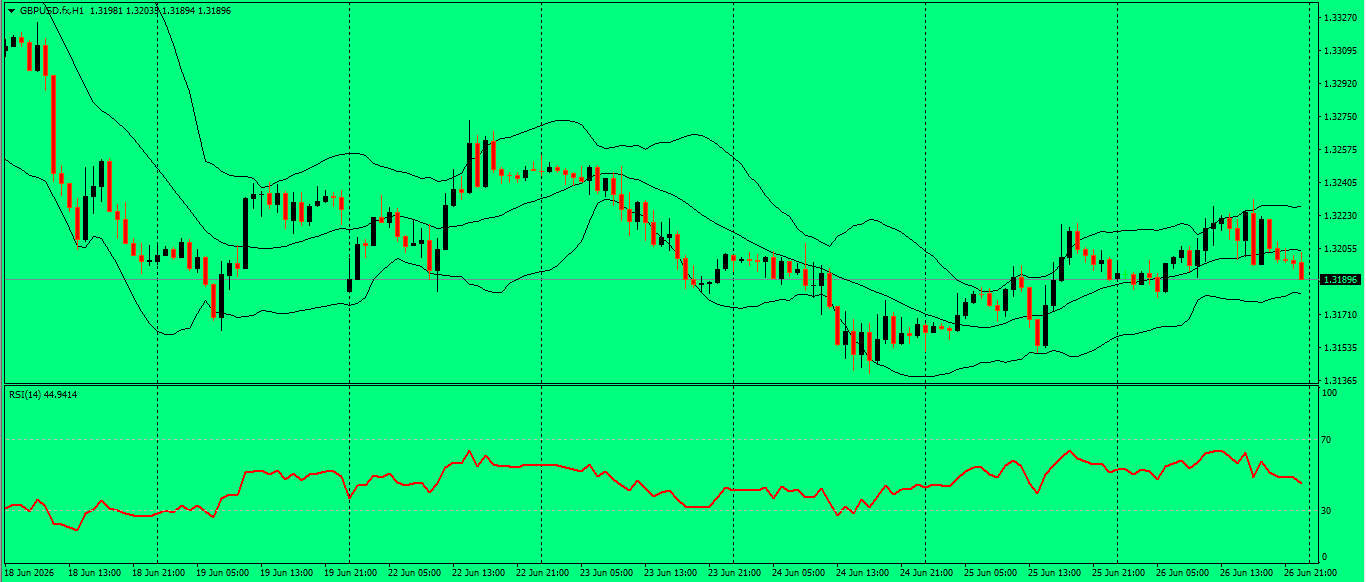The image size is (1366, 582).
Task: Select the 26 Jun 21:00 time label
Action: (x=1309, y=573)
